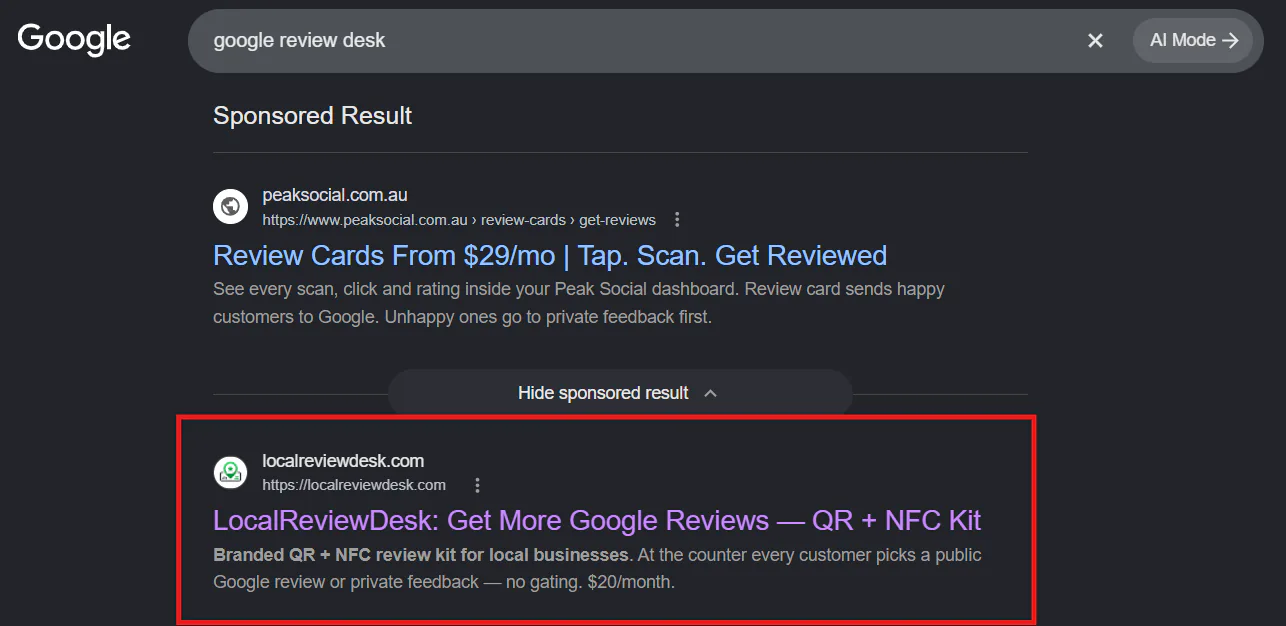
Task: Click localreviewdesk.com site name
Action: pyautogui.click(x=343, y=461)
